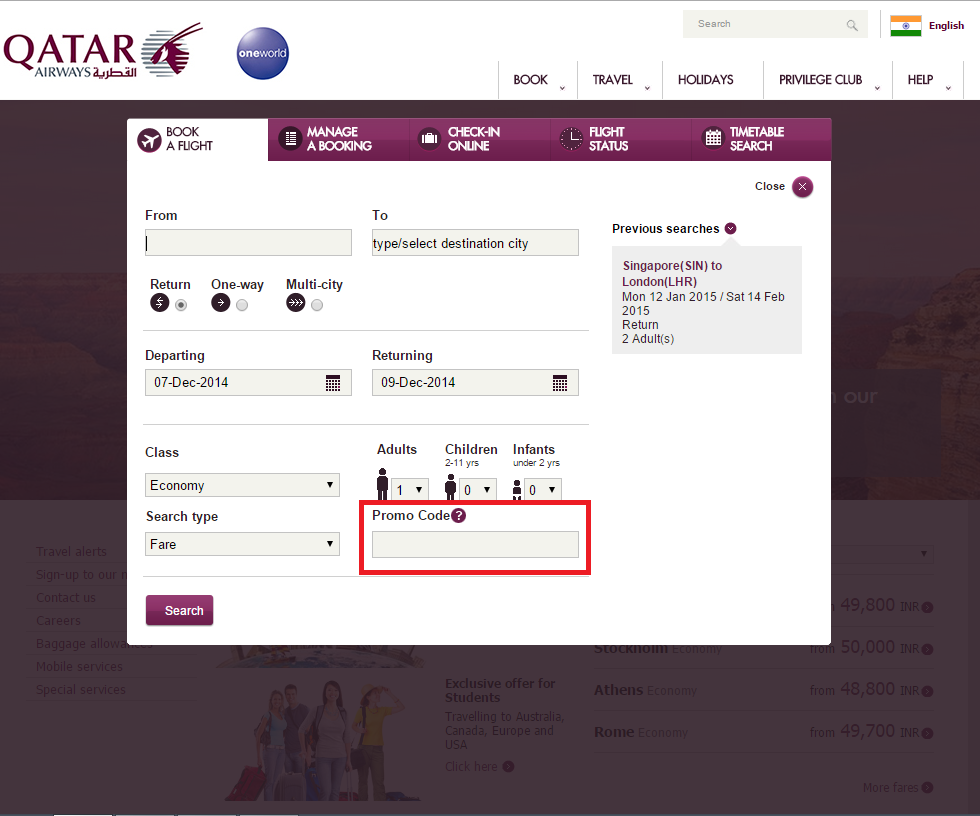Switch to the Timetable Search tab

point(761,139)
